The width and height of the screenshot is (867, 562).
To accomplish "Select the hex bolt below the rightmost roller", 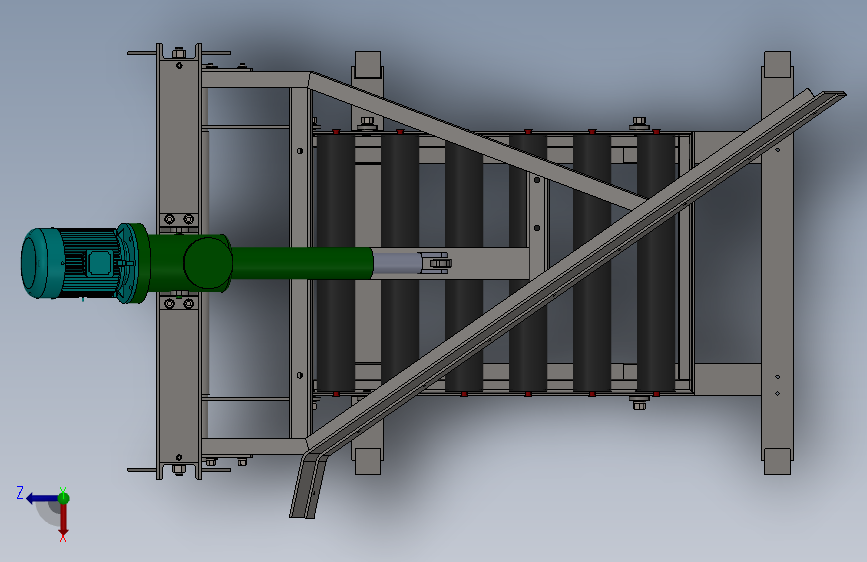I will pyautogui.click(x=640, y=403).
